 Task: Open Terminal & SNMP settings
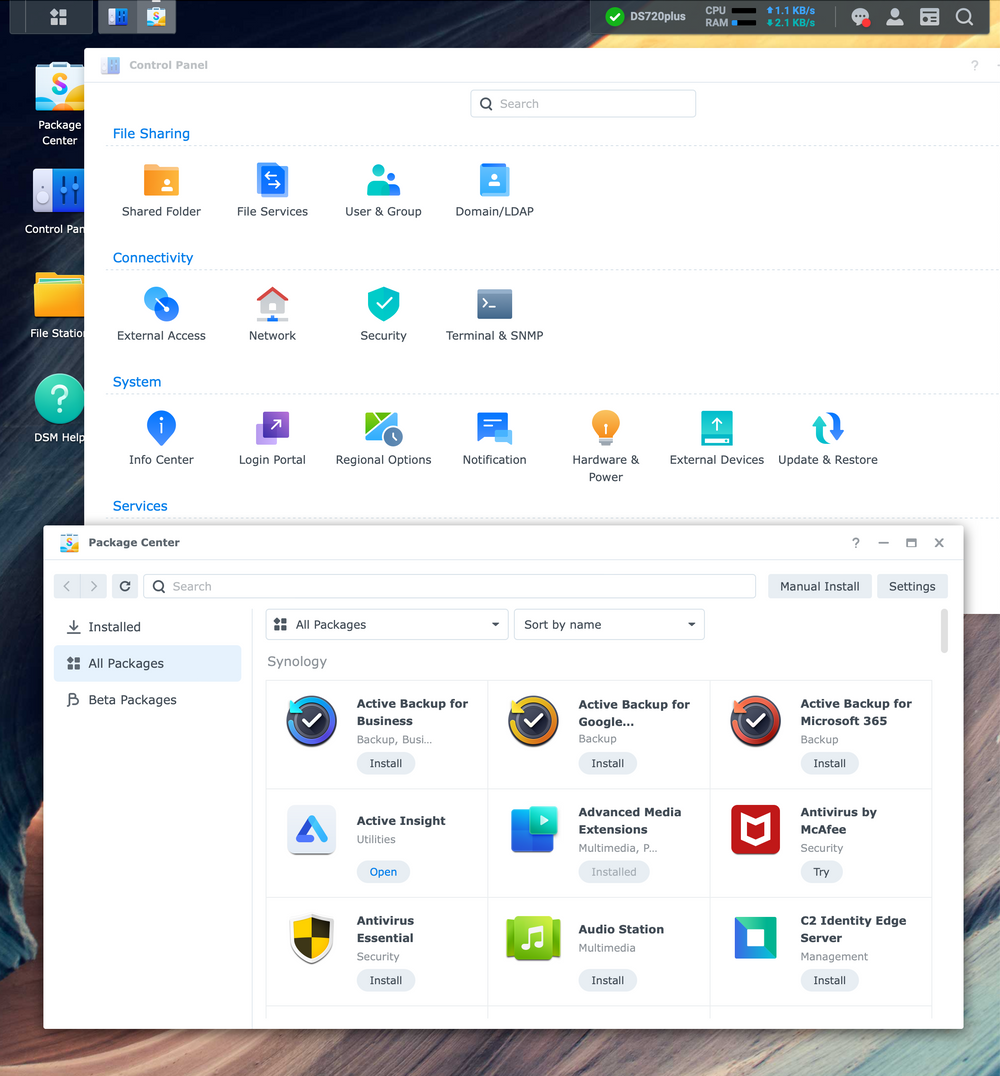(494, 315)
